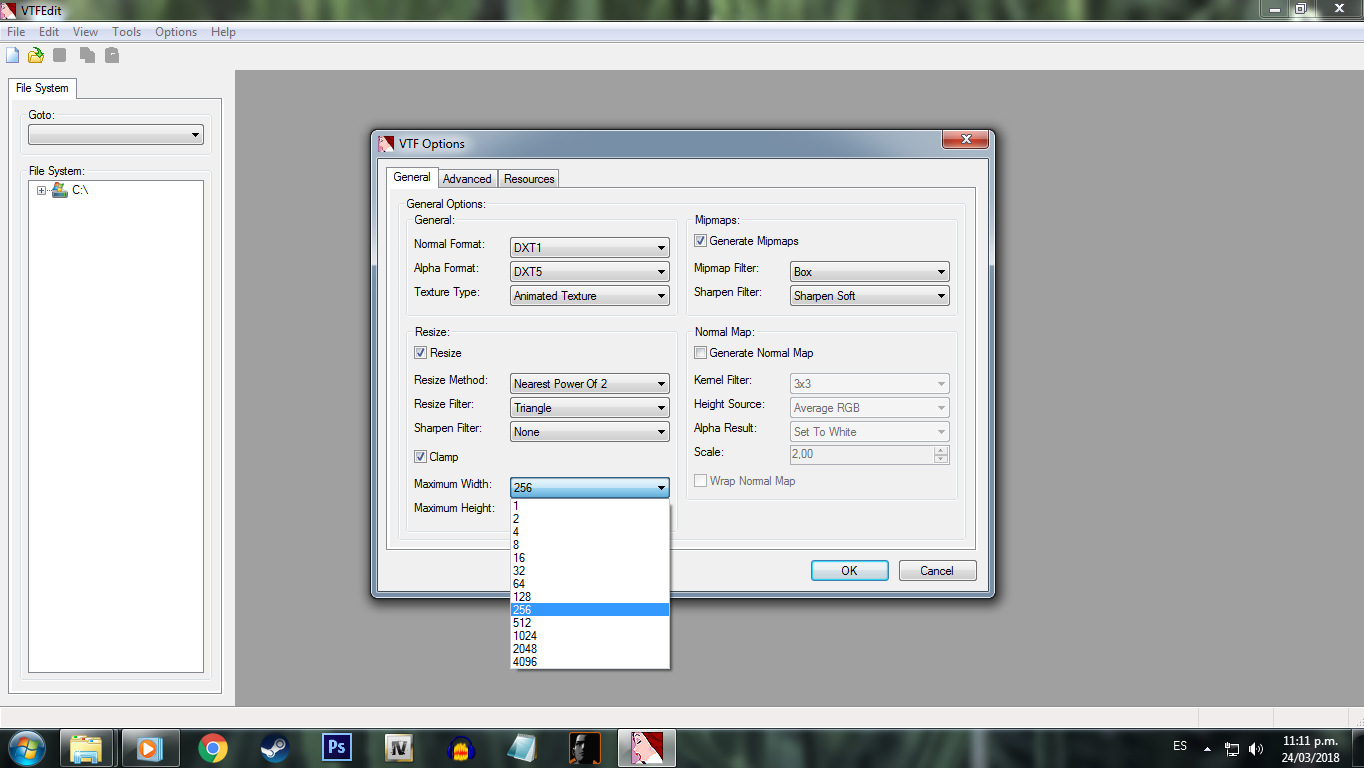The width and height of the screenshot is (1364, 768).
Task: Enable Generate Normal Map
Action: click(701, 353)
